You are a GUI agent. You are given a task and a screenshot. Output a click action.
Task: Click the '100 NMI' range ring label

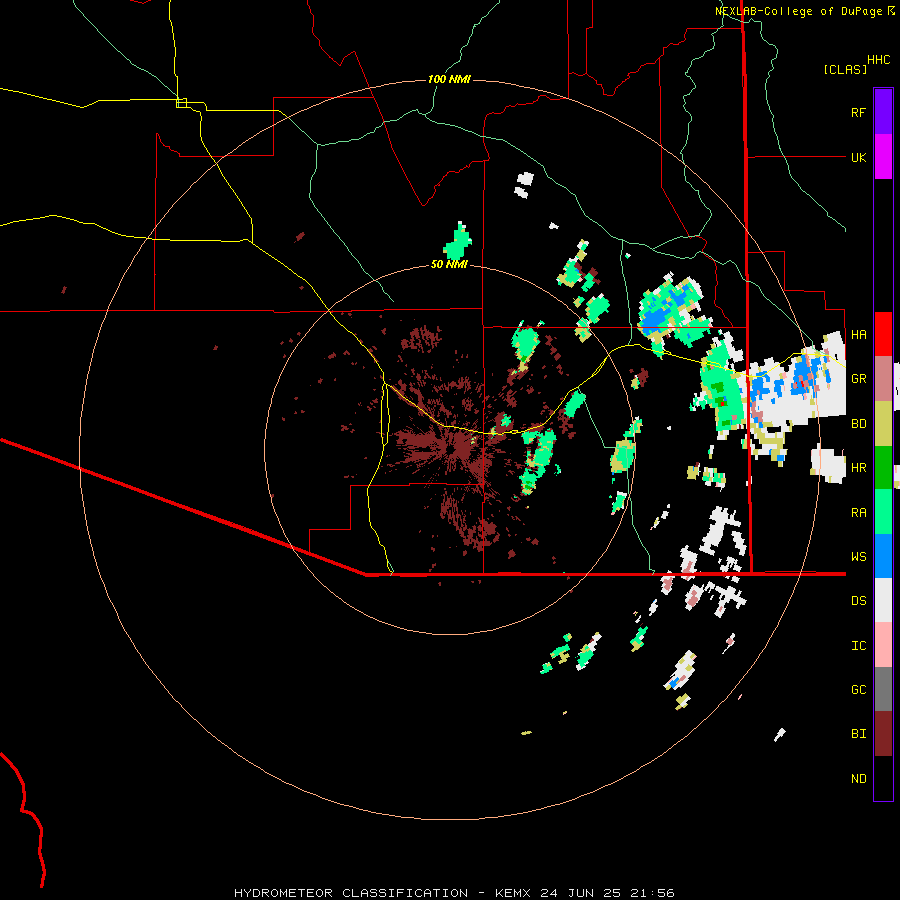(449, 79)
